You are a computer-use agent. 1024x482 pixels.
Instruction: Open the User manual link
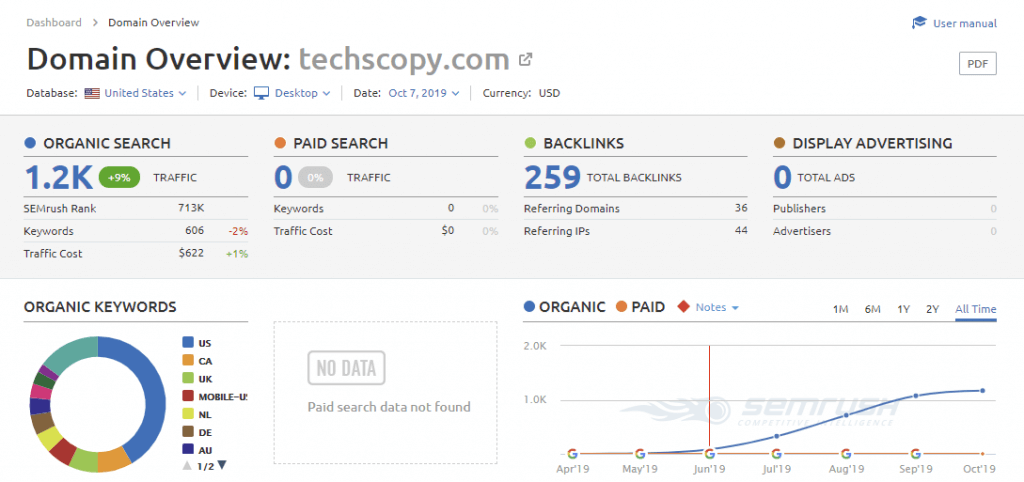(965, 24)
